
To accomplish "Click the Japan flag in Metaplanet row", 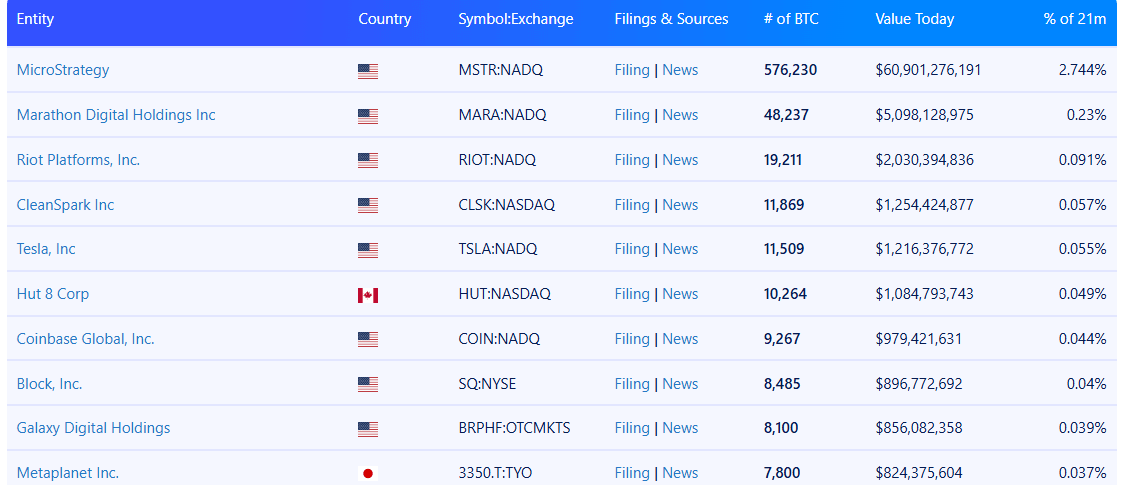I will (x=367, y=473).
